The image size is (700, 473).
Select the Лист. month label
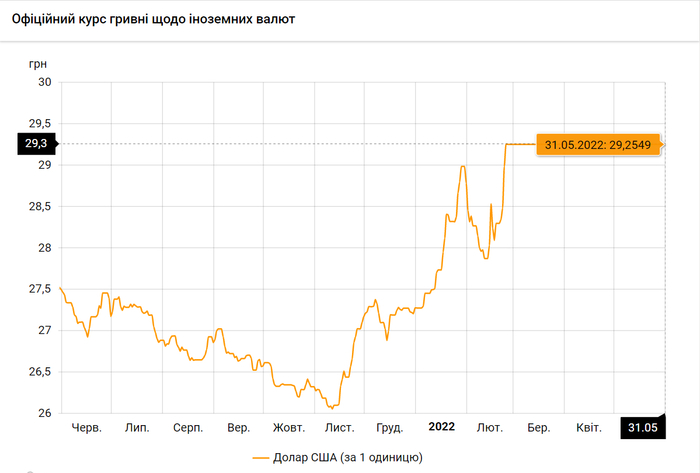click(339, 427)
